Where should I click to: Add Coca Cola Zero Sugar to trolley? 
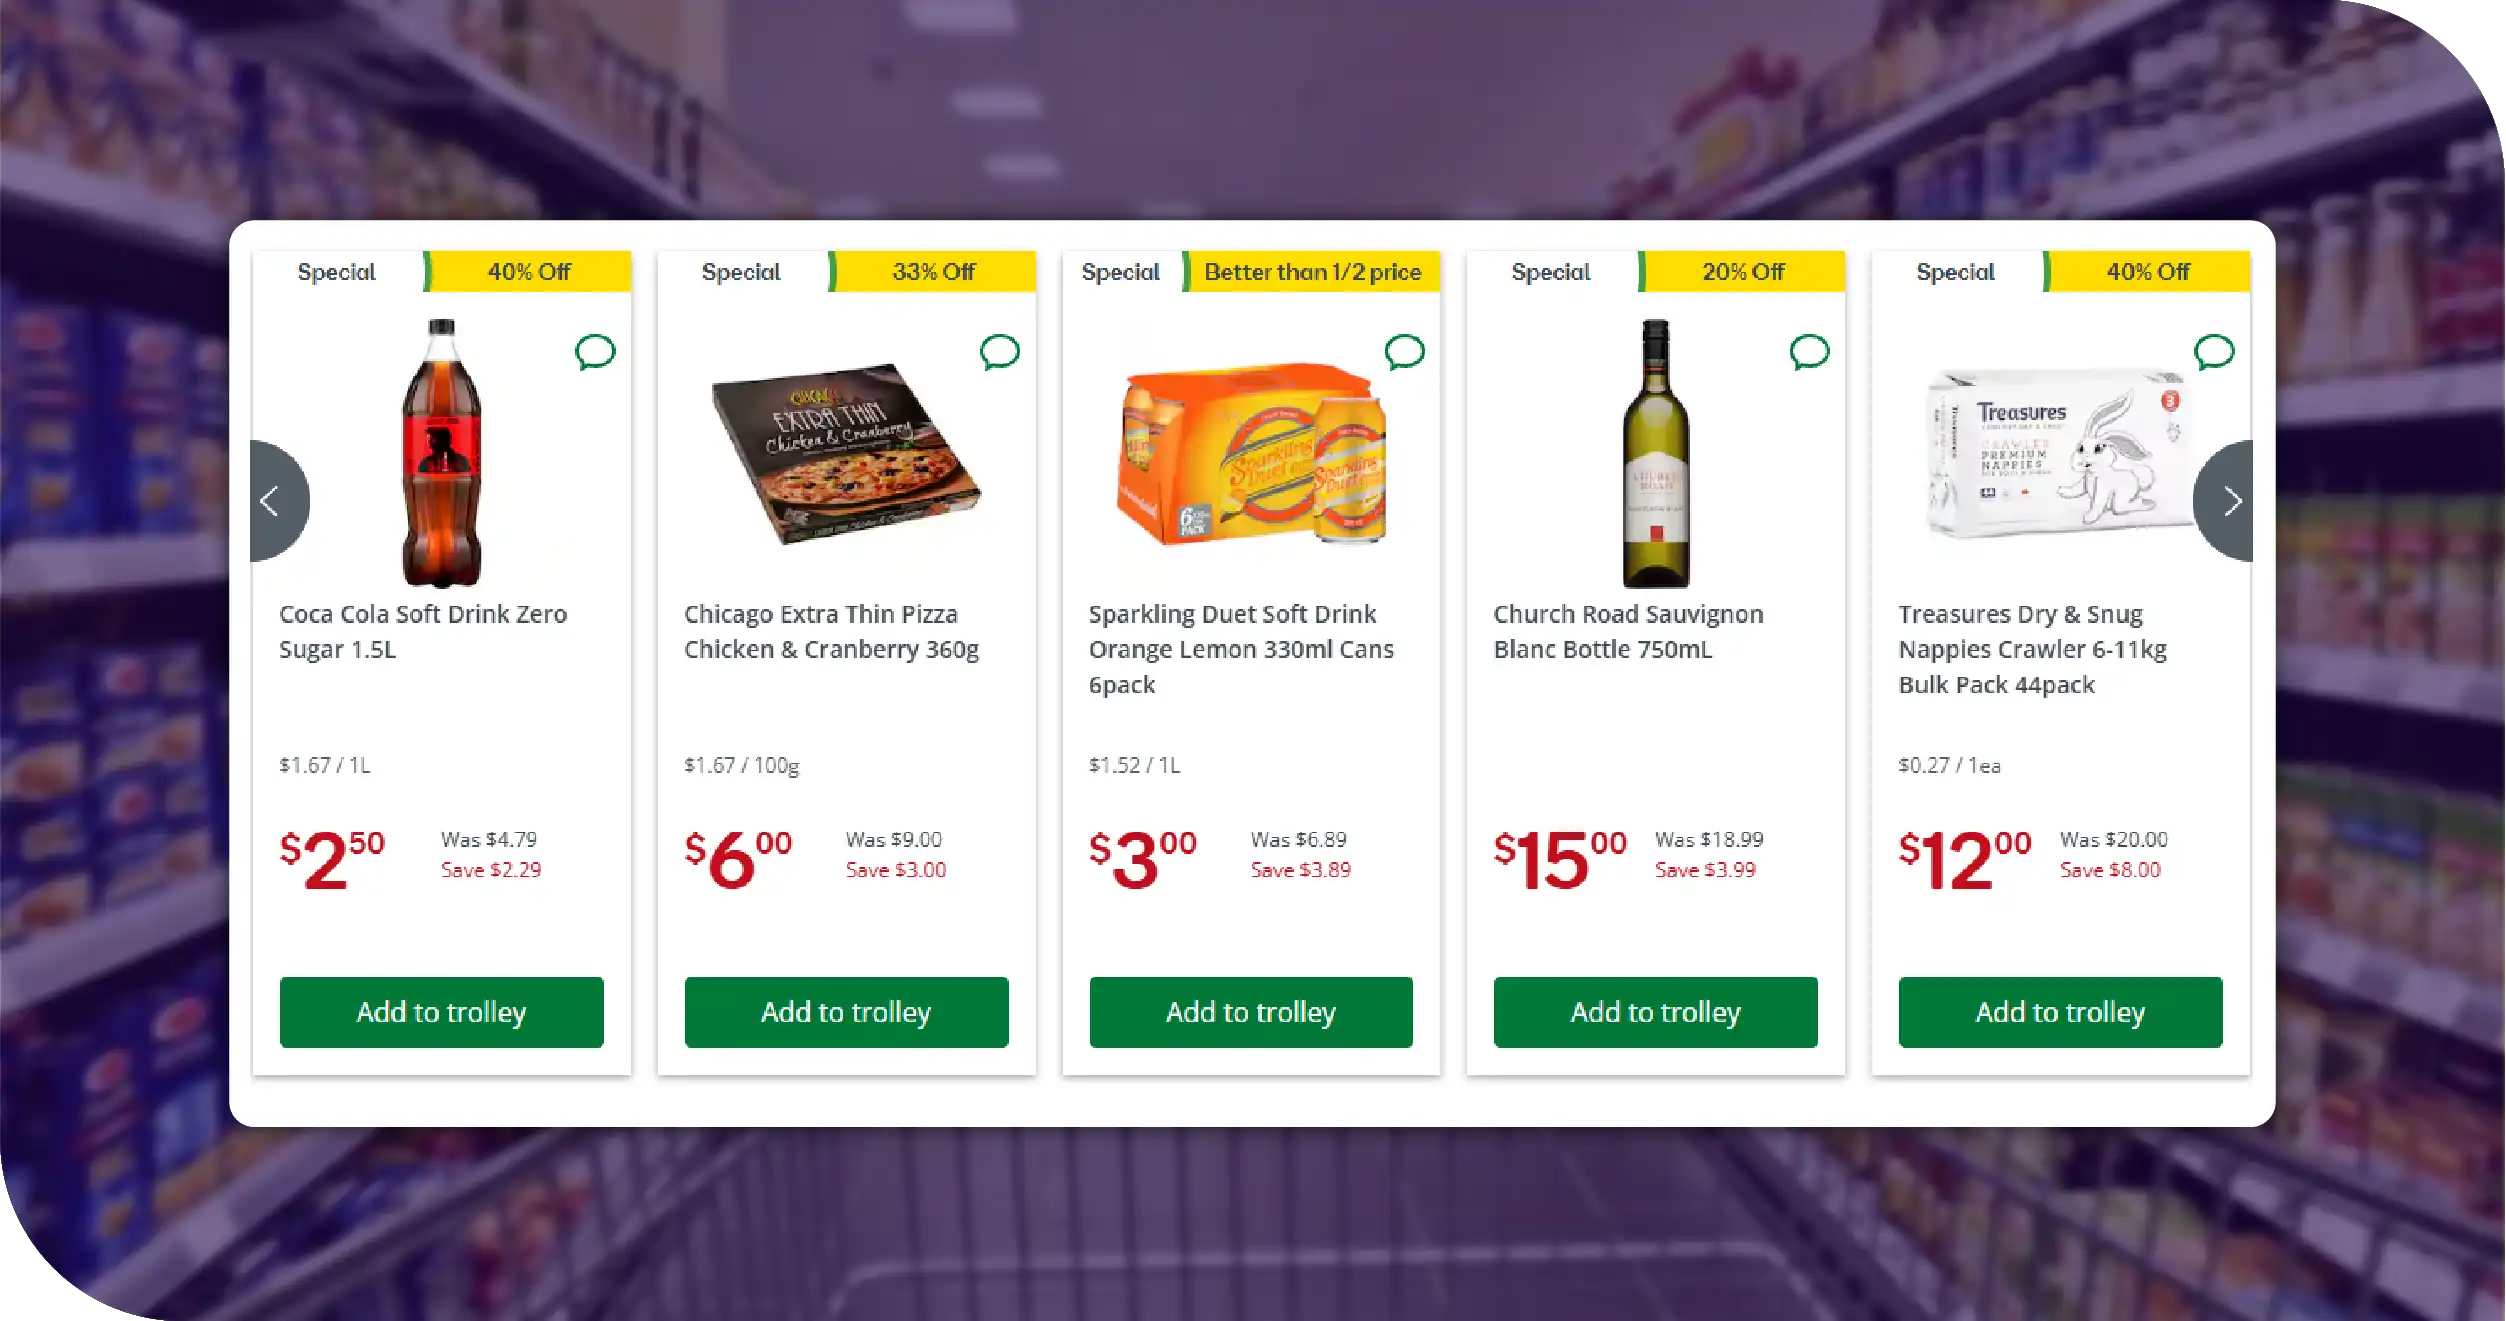click(x=441, y=1012)
